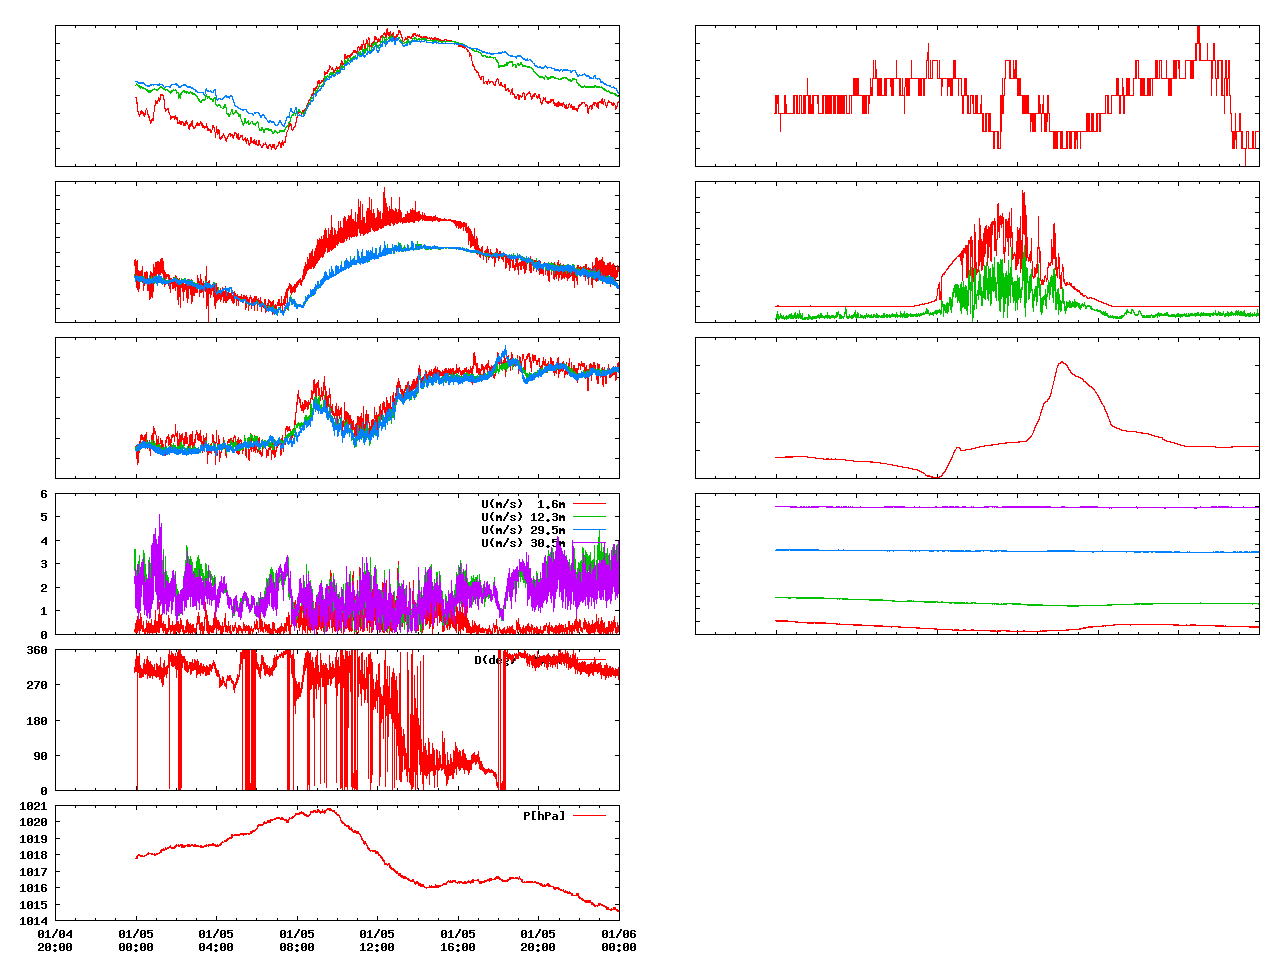Click the '2' wind speed axis value
This screenshot has height=960, width=1280.
(44, 588)
